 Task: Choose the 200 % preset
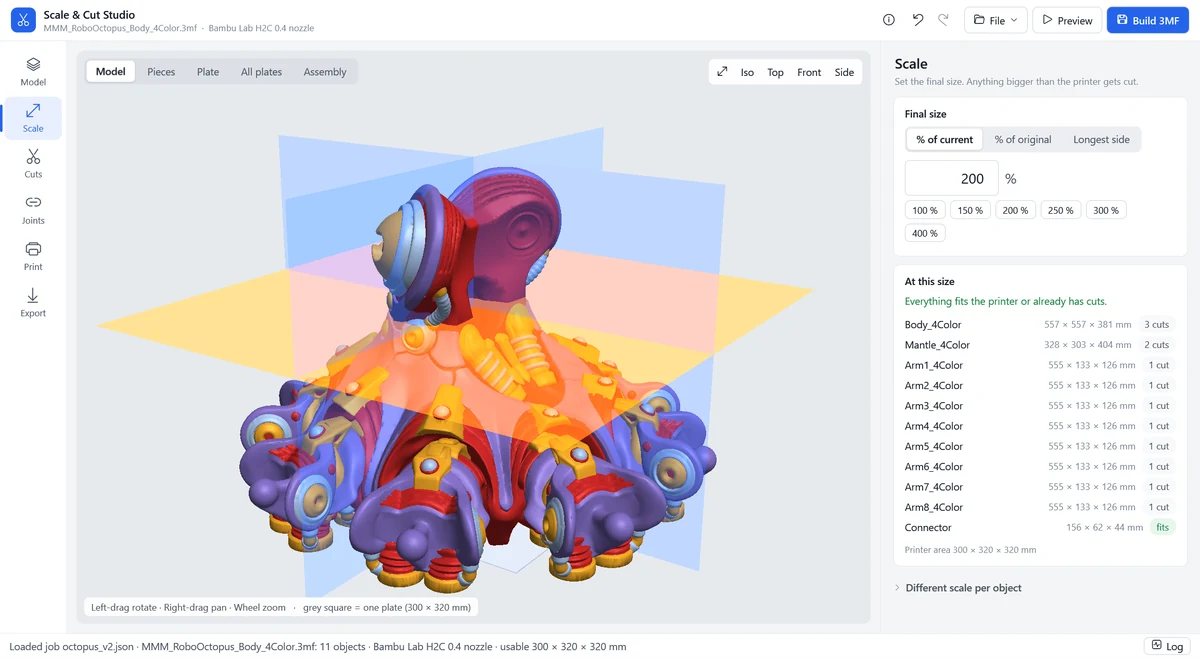coord(1015,210)
